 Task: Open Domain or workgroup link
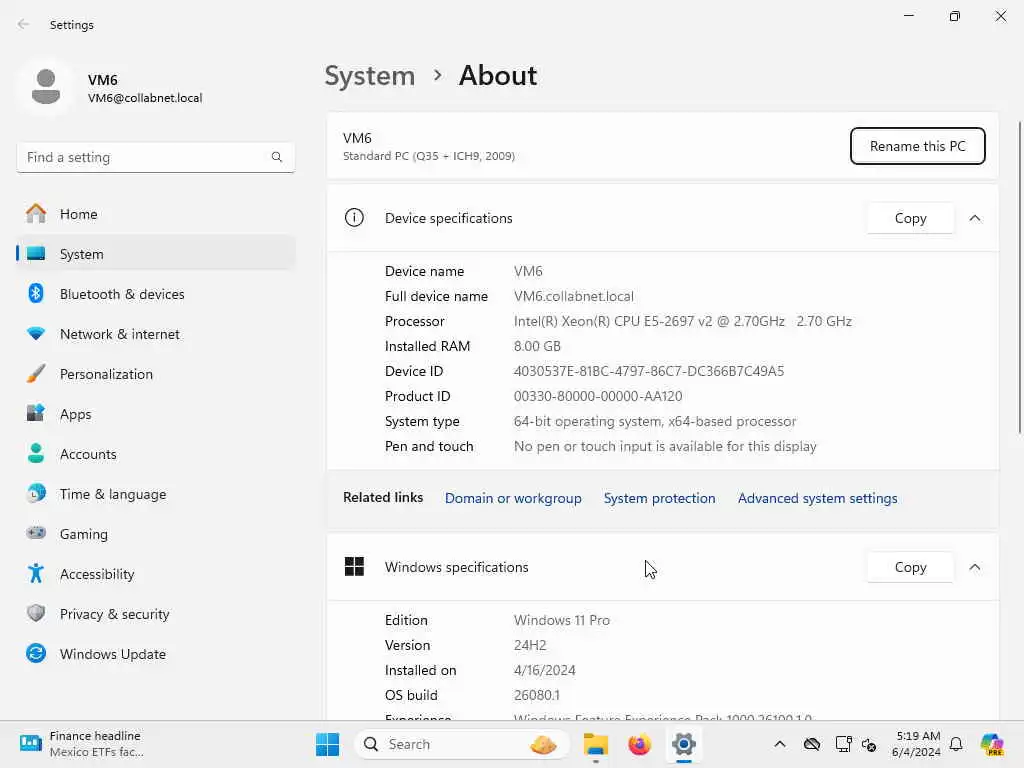[513, 498]
